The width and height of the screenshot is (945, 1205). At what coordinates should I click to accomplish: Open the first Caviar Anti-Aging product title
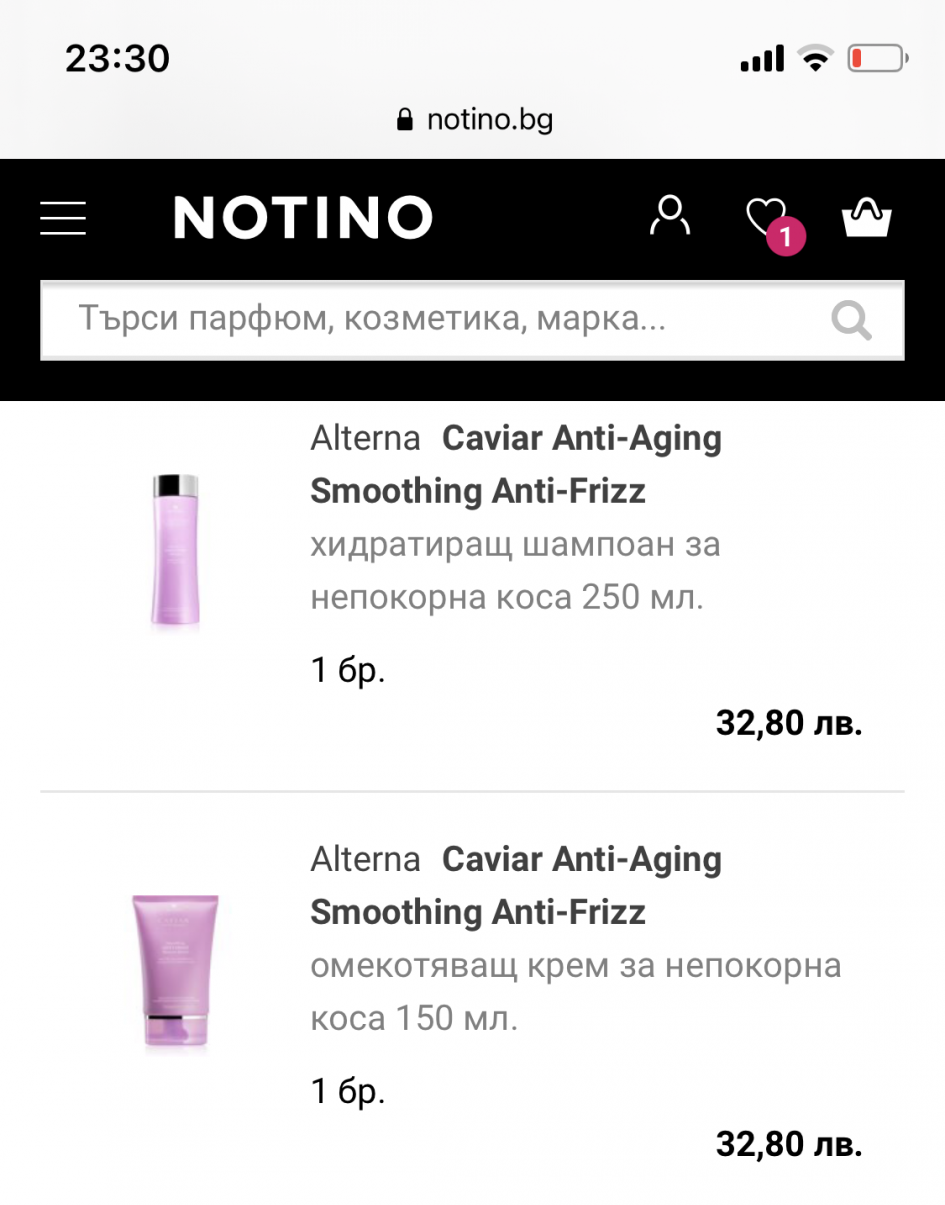(515, 465)
